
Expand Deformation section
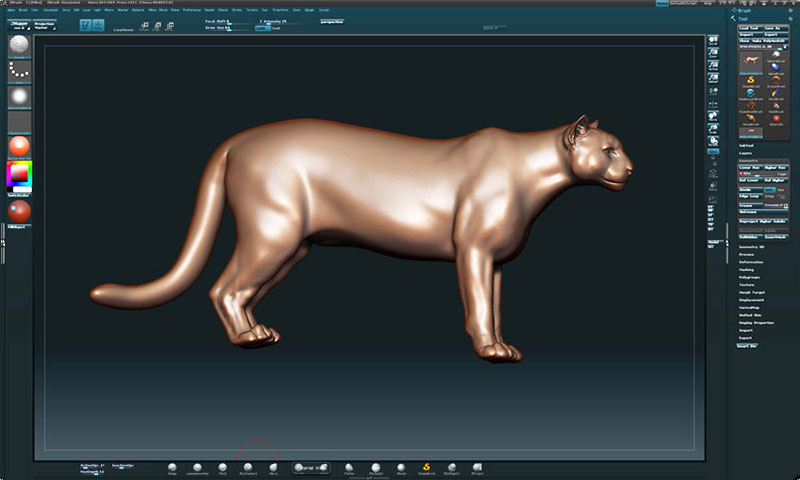(751, 262)
